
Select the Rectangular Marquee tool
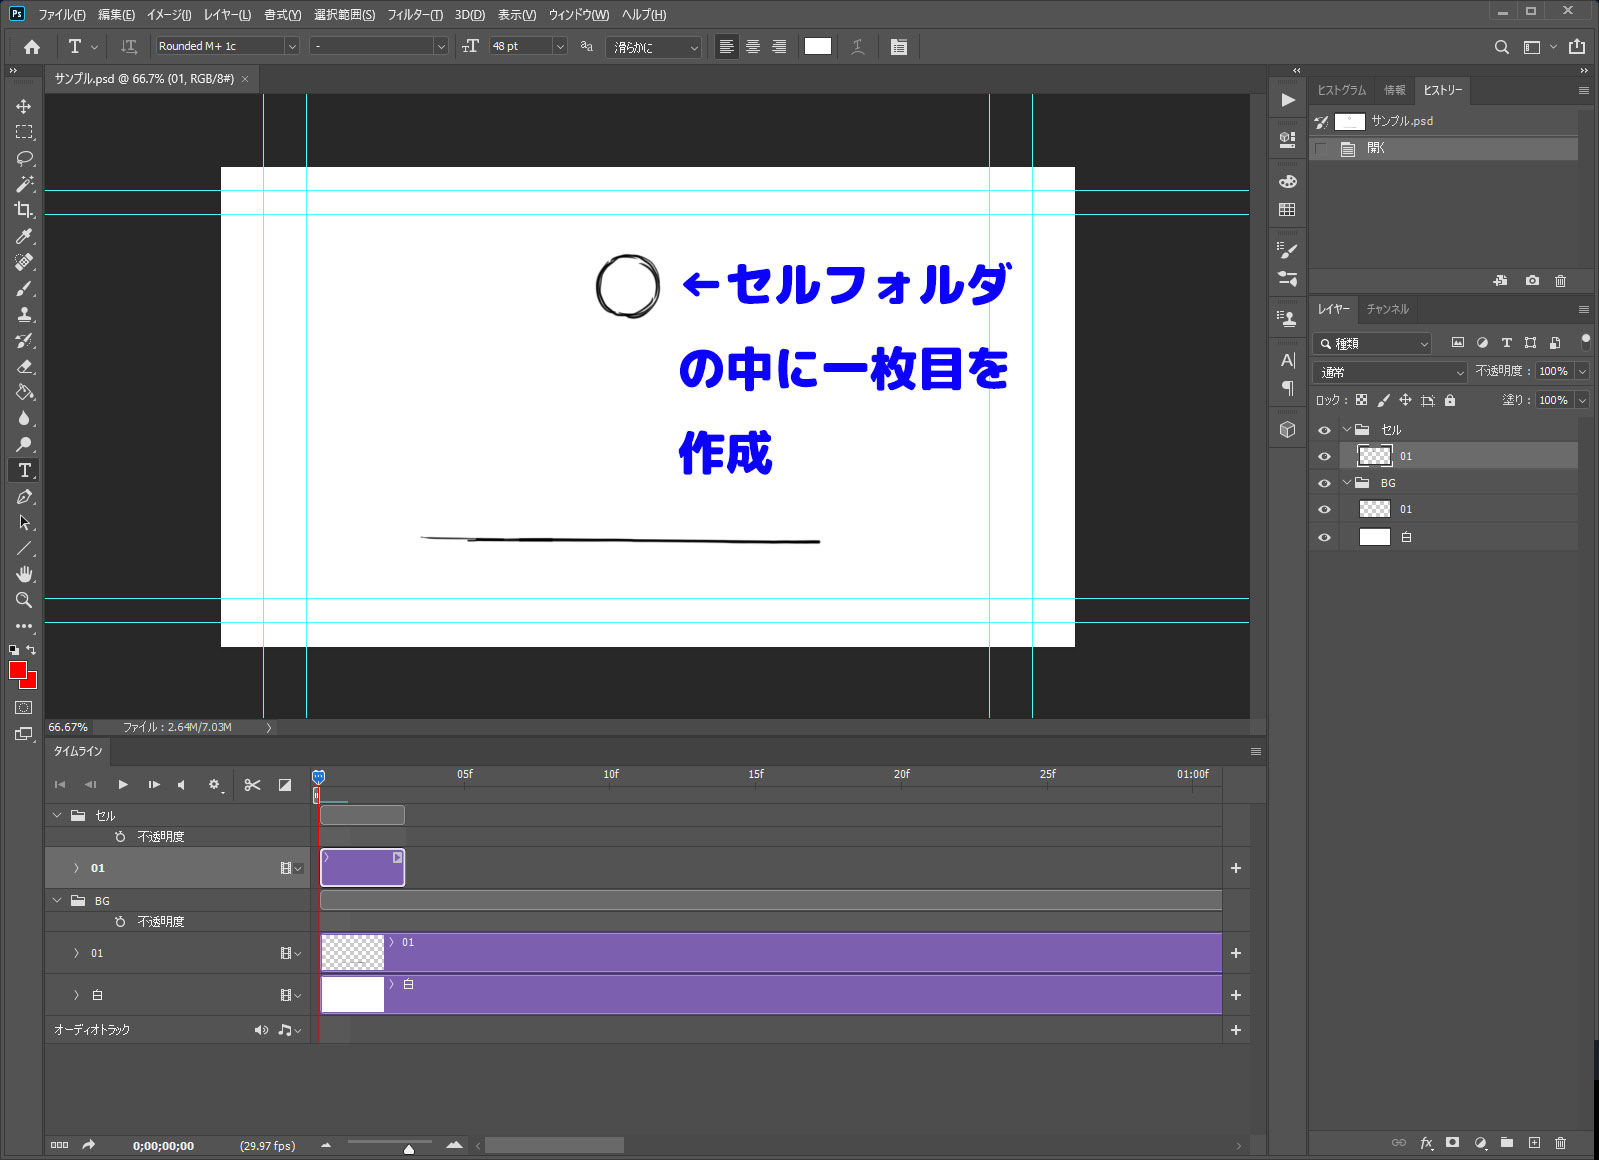[24, 132]
